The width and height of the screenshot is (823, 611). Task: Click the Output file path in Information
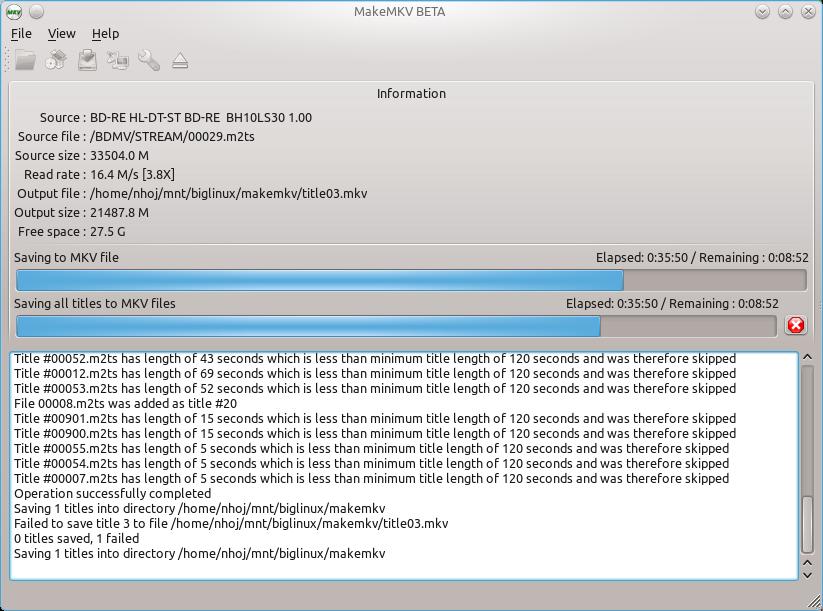(x=228, y=193)
